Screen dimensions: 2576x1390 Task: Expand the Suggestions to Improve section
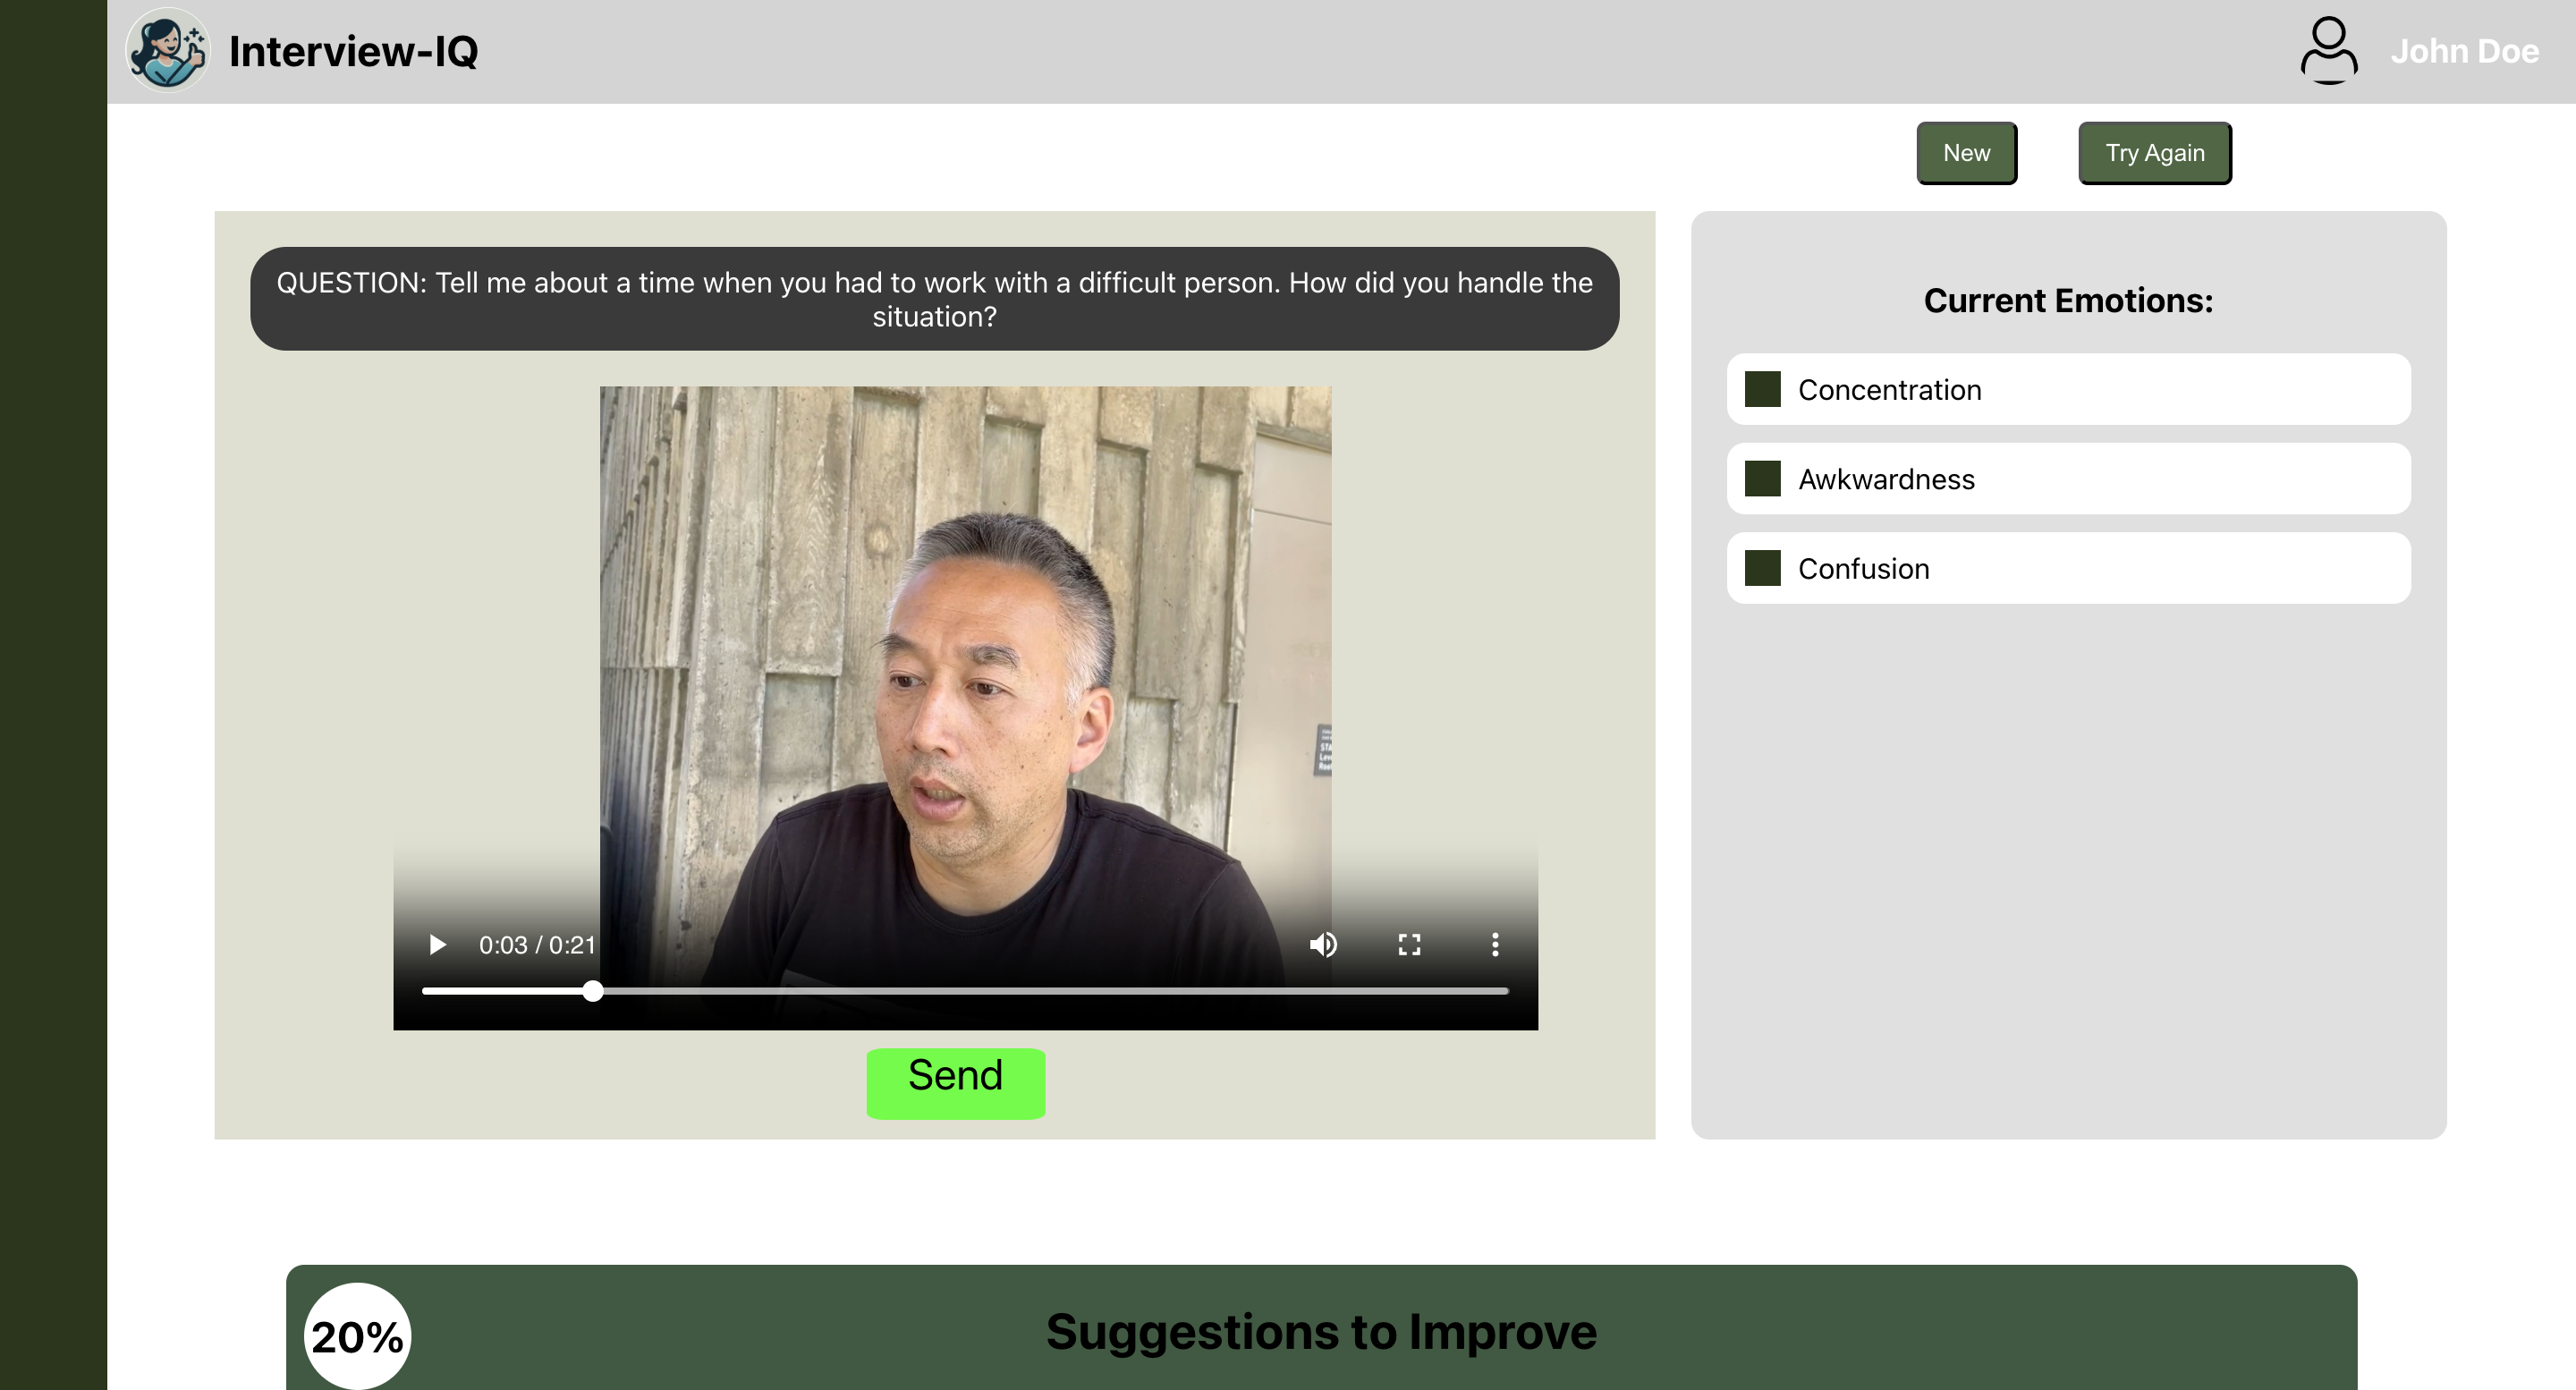pyautogui.click(x=1320, y=1331)
